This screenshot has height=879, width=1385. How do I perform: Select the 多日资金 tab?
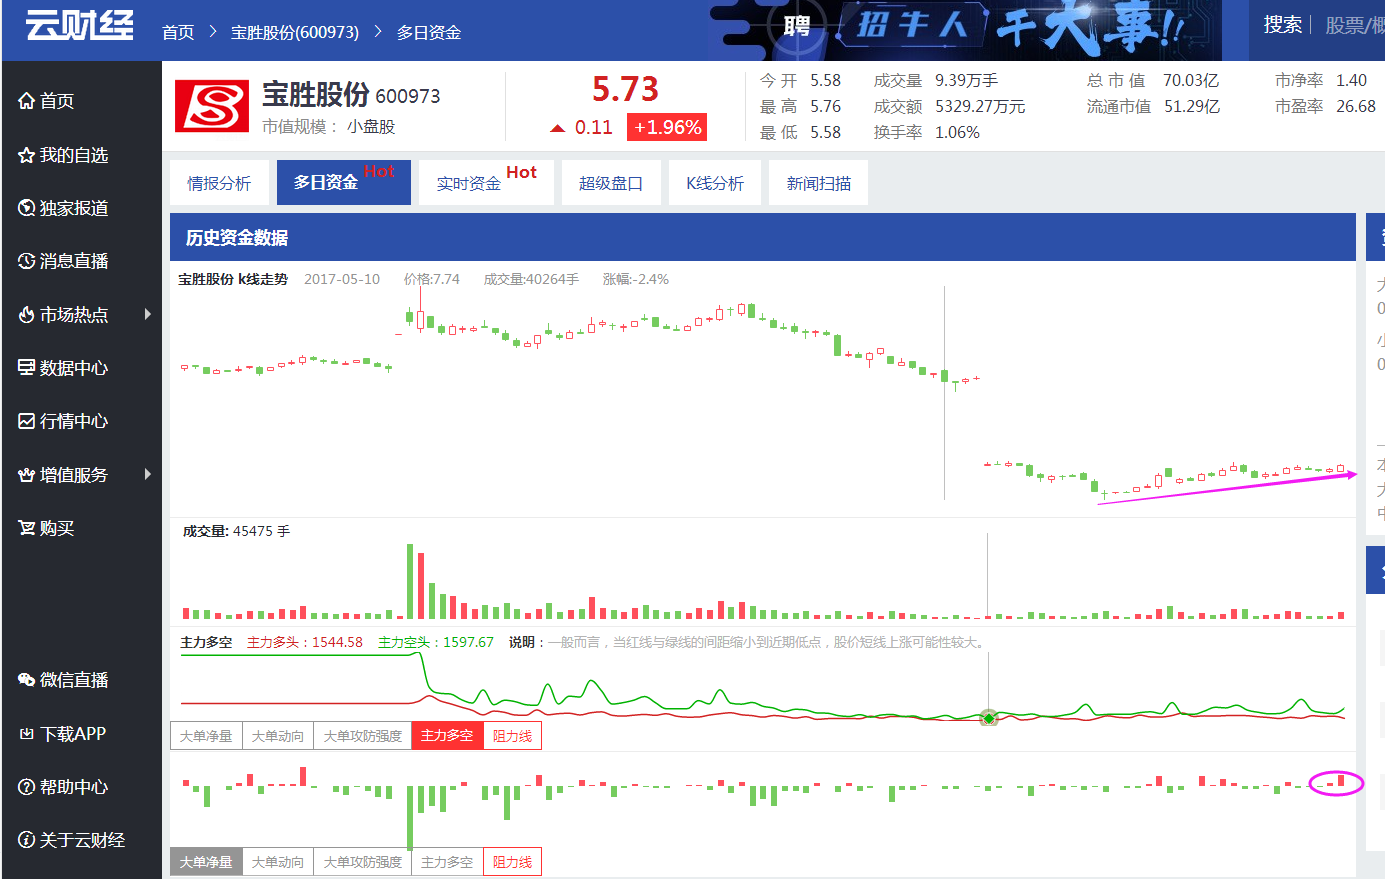[344, 183]
